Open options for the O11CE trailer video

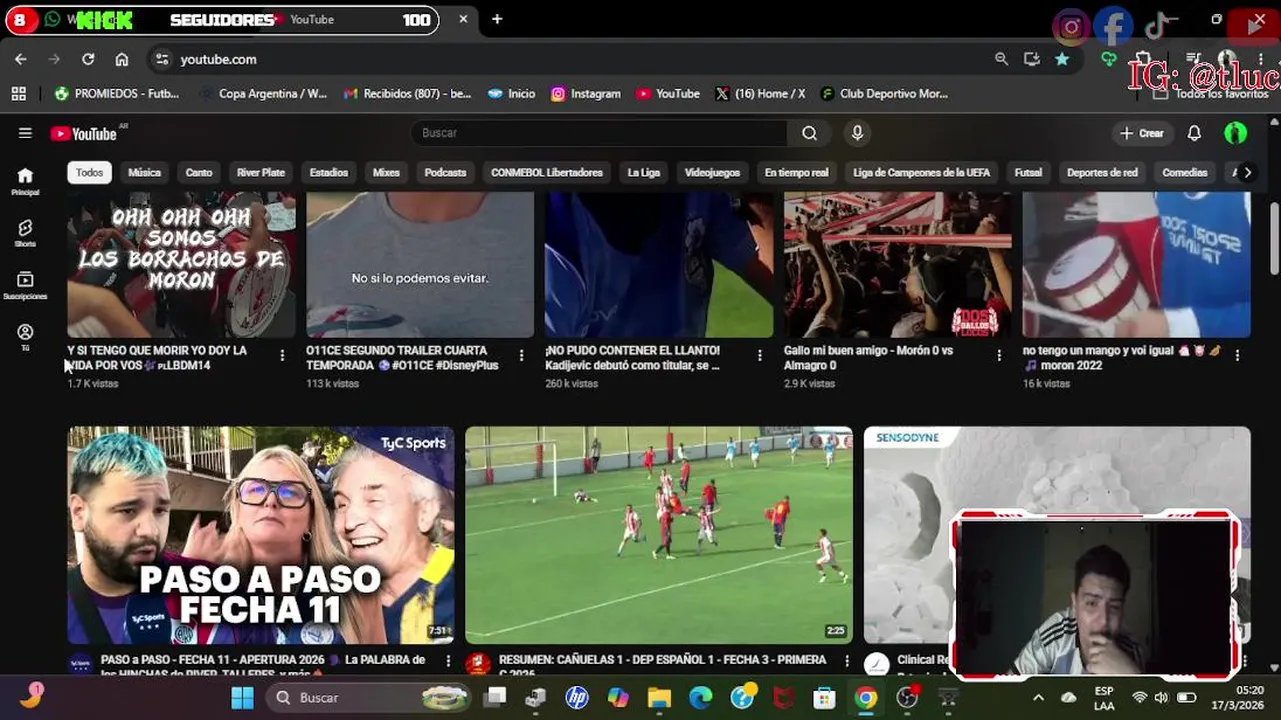coord(521,355)
